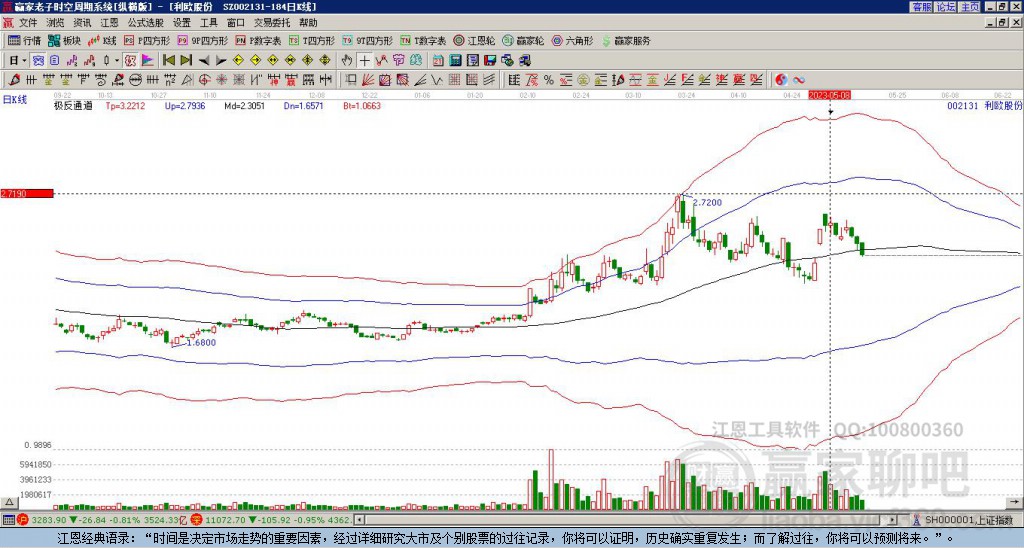This screenshot has width=1024, height=548.
Task: Open the P四方形 tool
Action: [147, 40]
